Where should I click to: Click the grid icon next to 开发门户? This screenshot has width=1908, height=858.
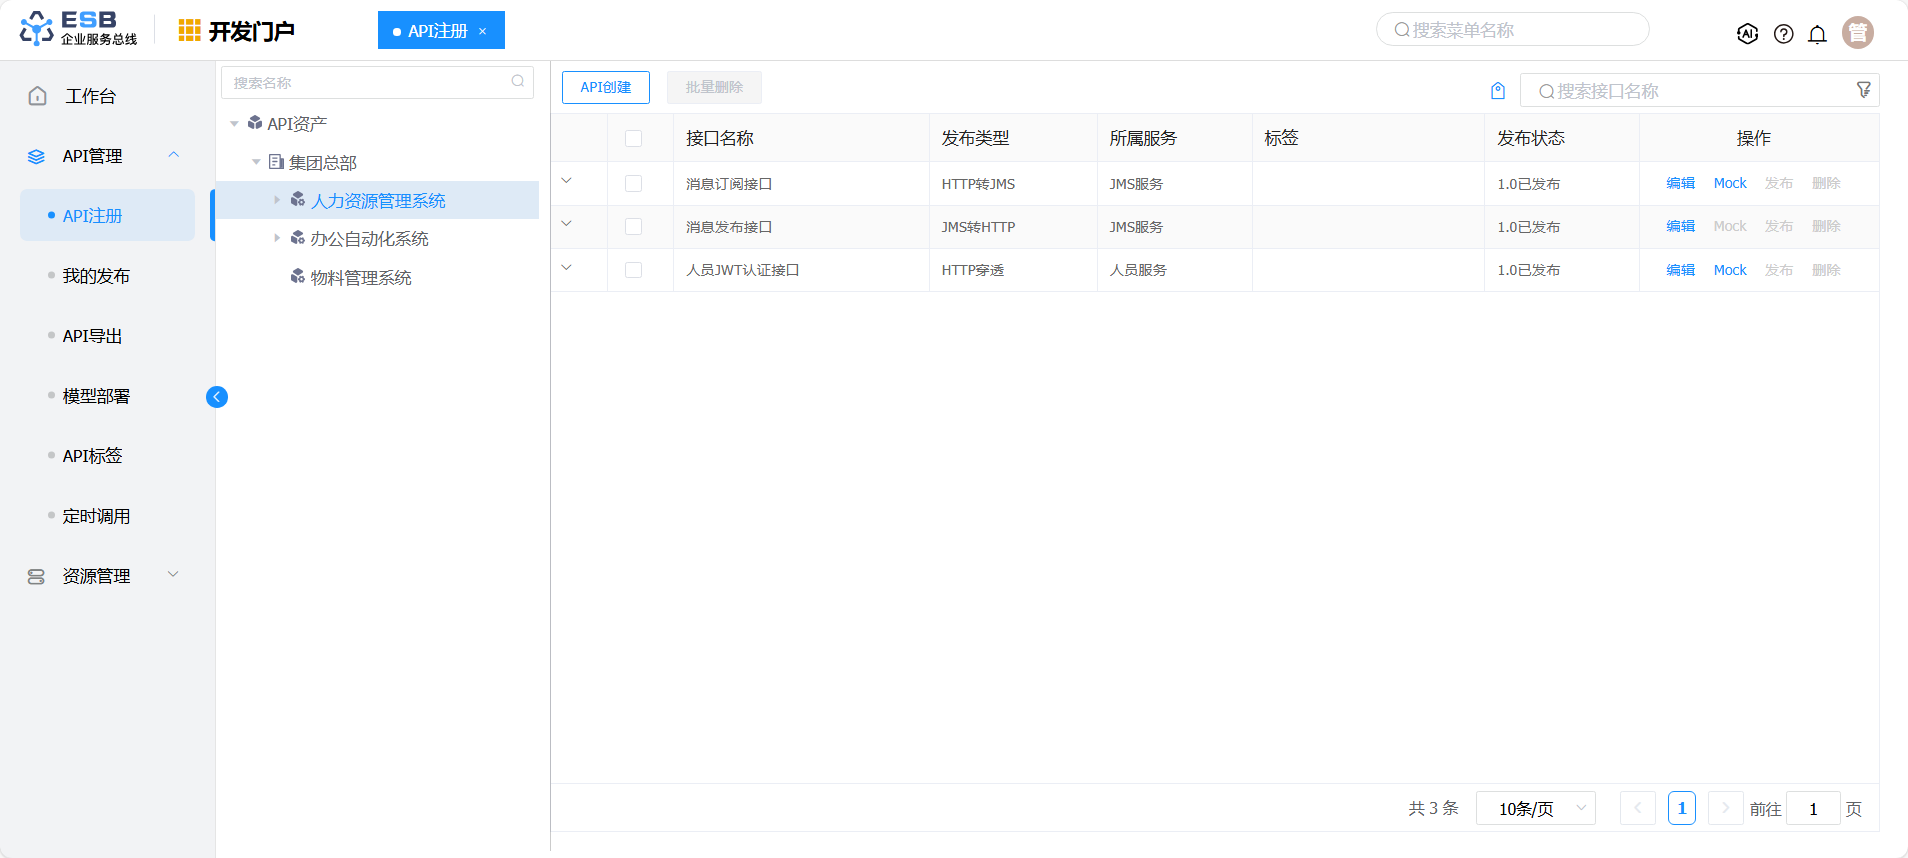coord(189,31)
